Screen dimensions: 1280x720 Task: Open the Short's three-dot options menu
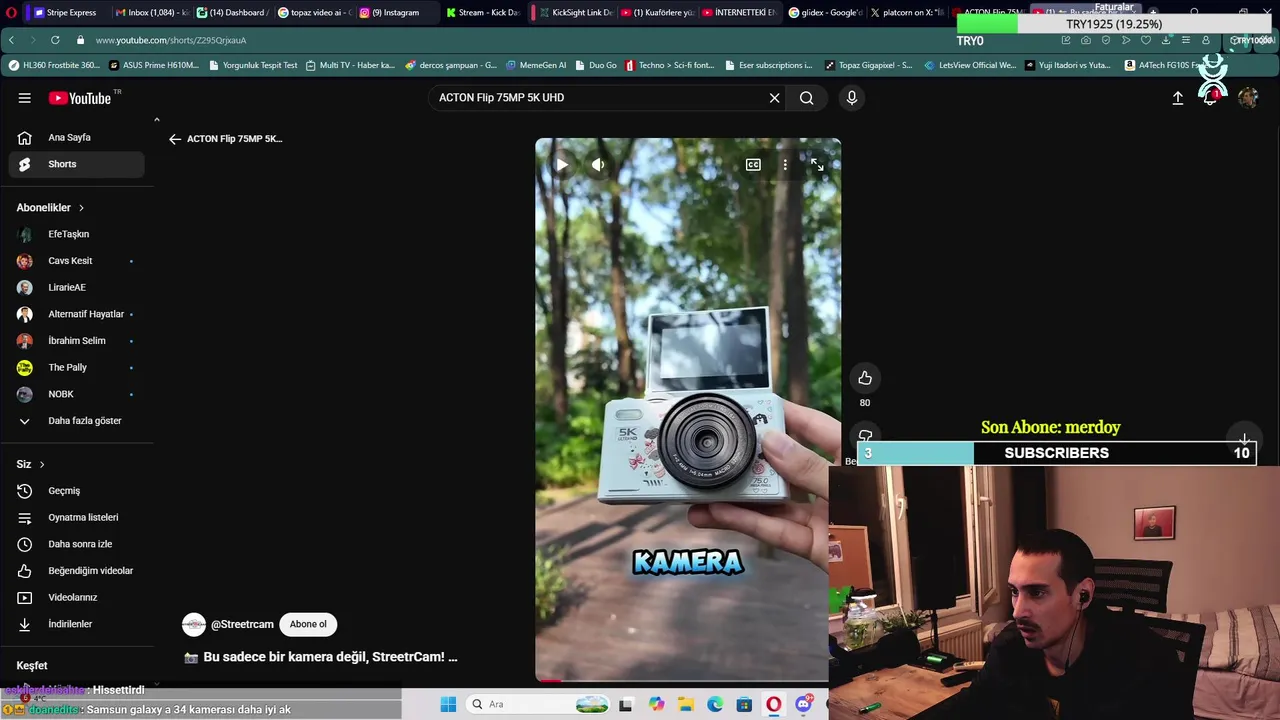click(785, 165)
